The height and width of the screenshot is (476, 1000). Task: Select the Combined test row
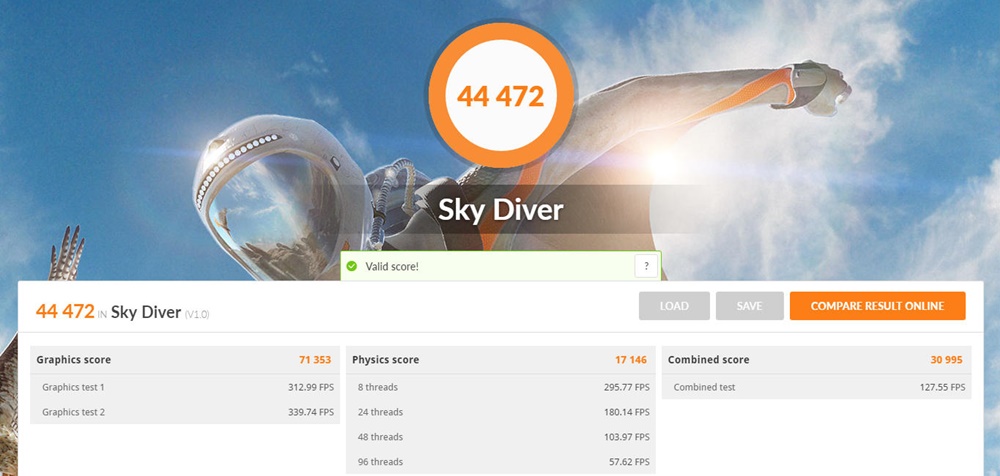pyautogui.click(x=816, y=387)
